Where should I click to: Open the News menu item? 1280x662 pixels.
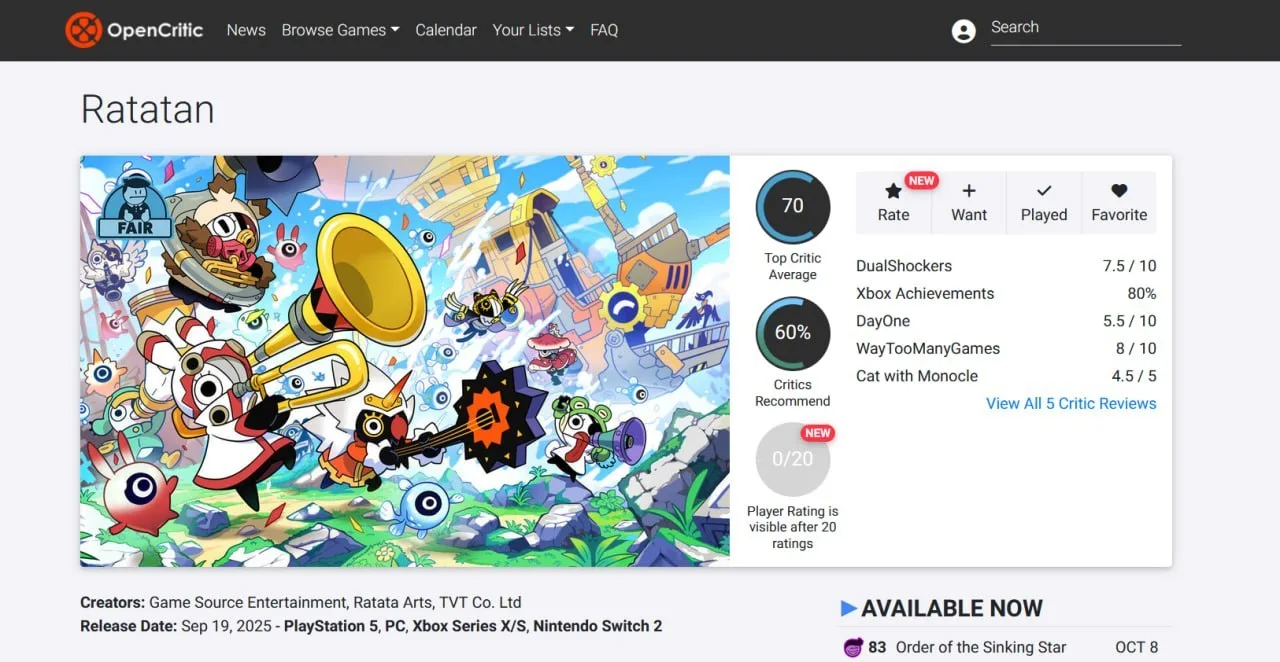click(x=246, y=30)
